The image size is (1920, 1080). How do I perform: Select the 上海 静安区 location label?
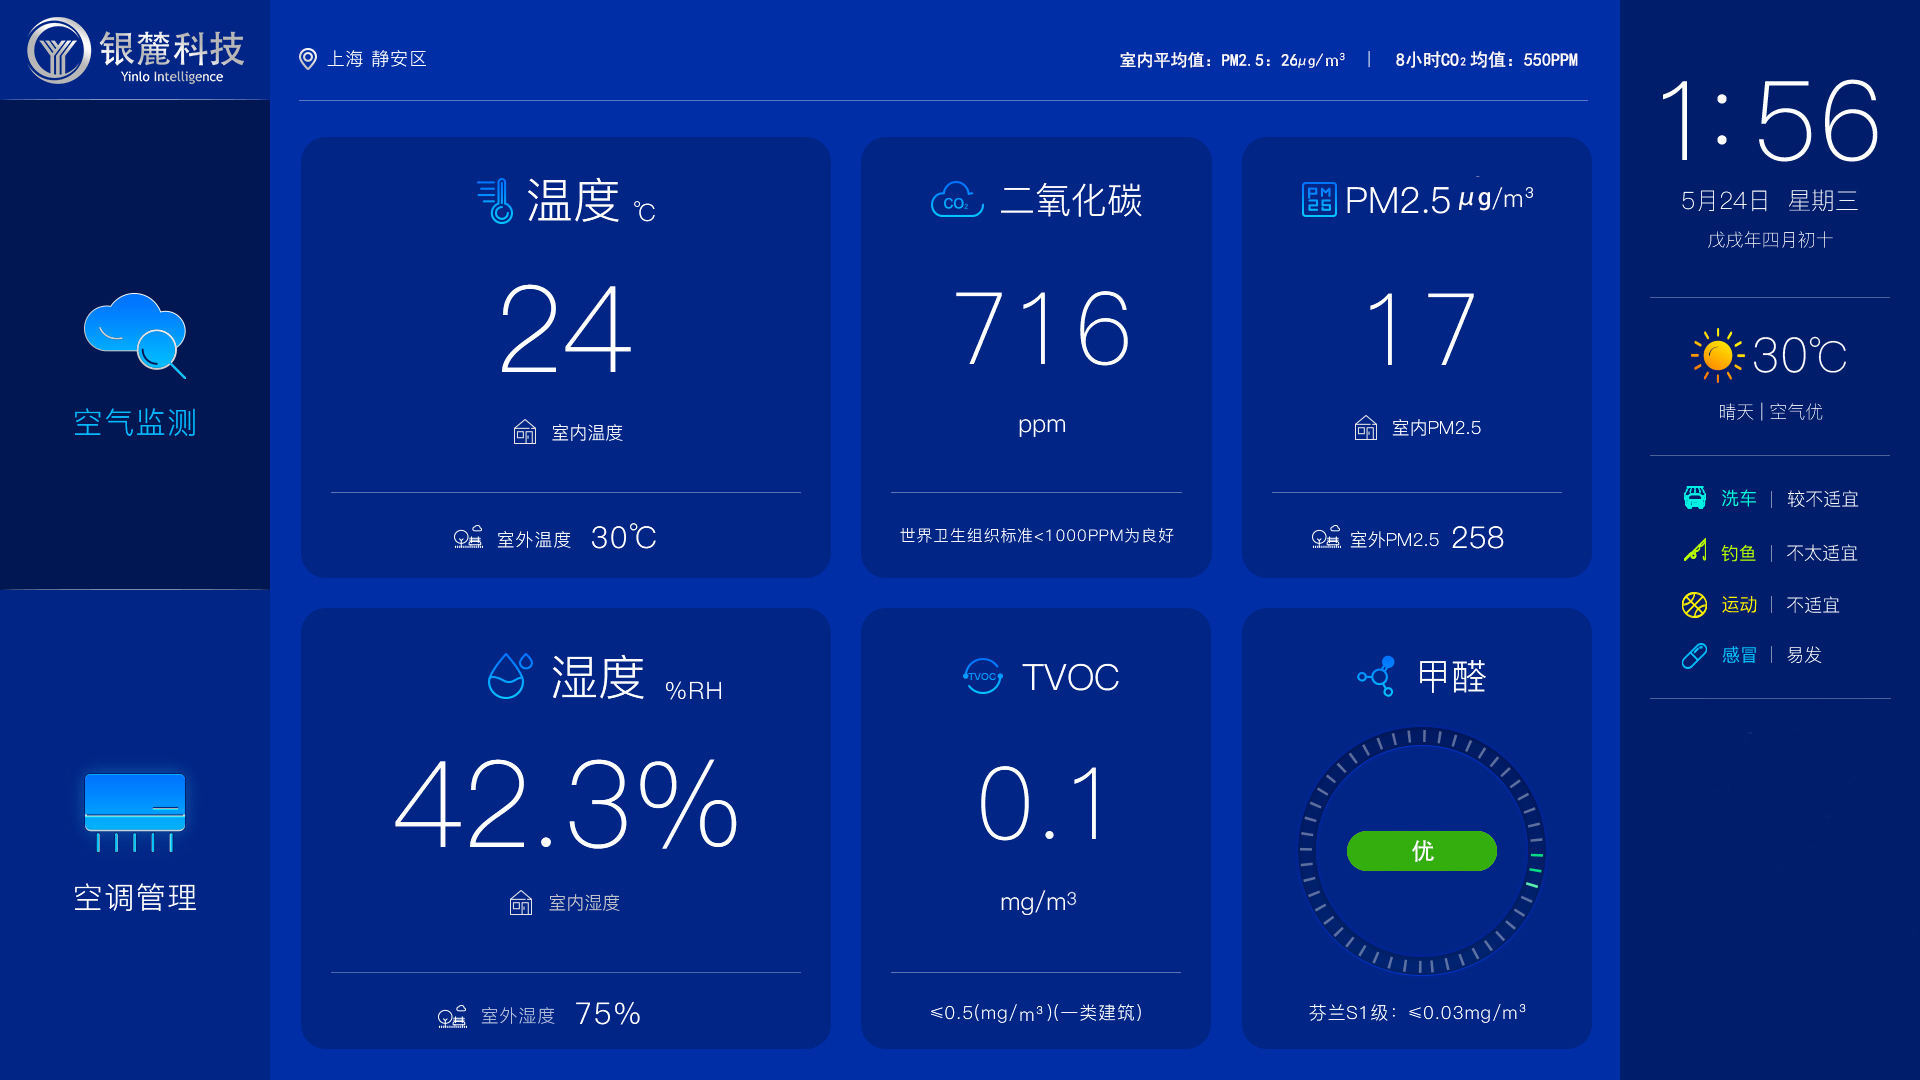click(377, 59)
